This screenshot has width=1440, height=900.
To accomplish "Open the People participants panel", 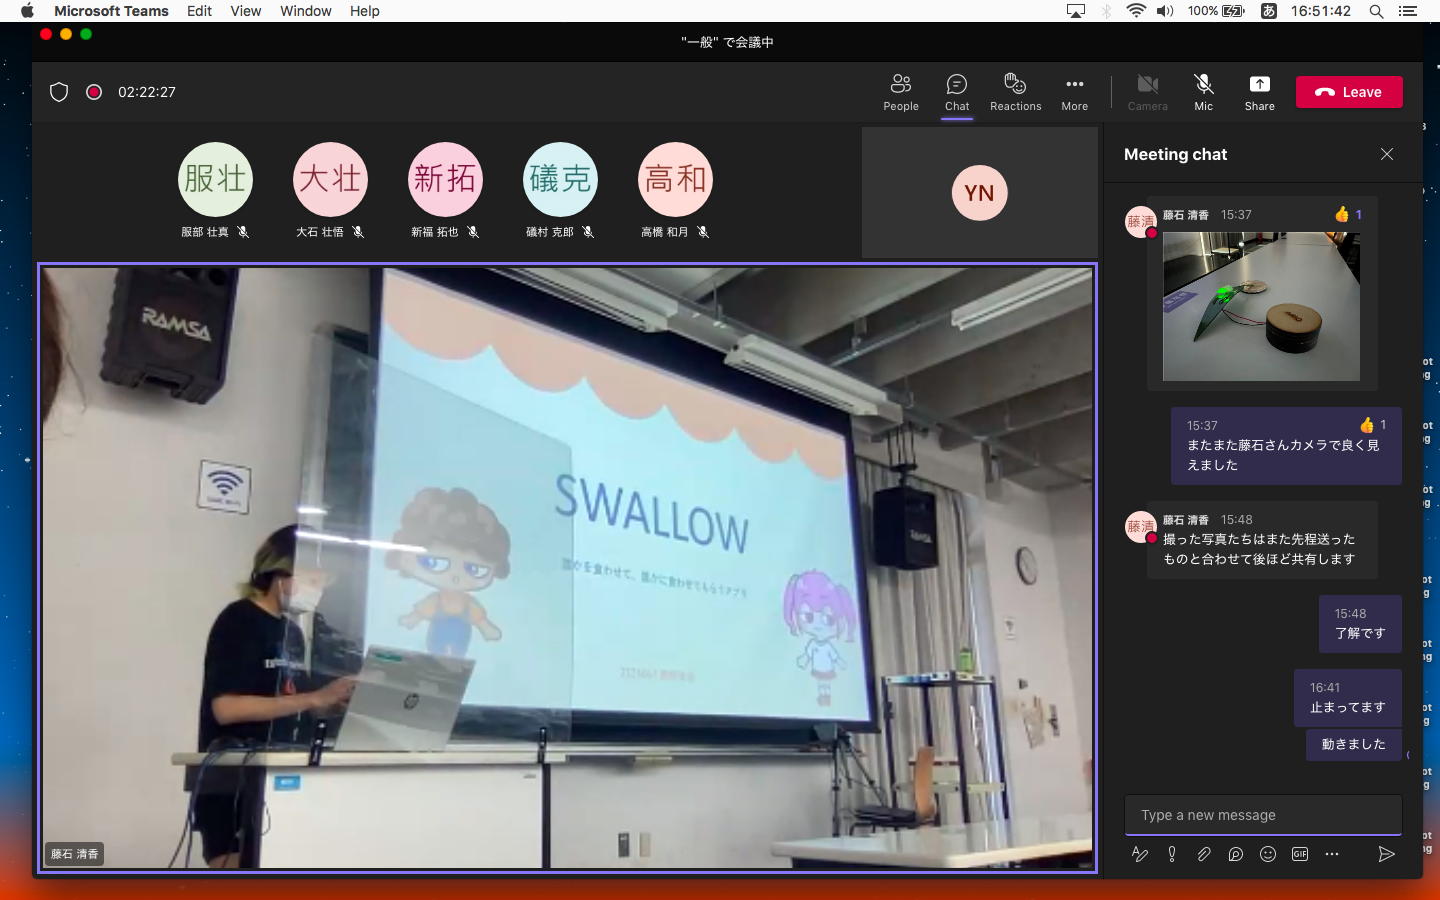I will [900, 92].
